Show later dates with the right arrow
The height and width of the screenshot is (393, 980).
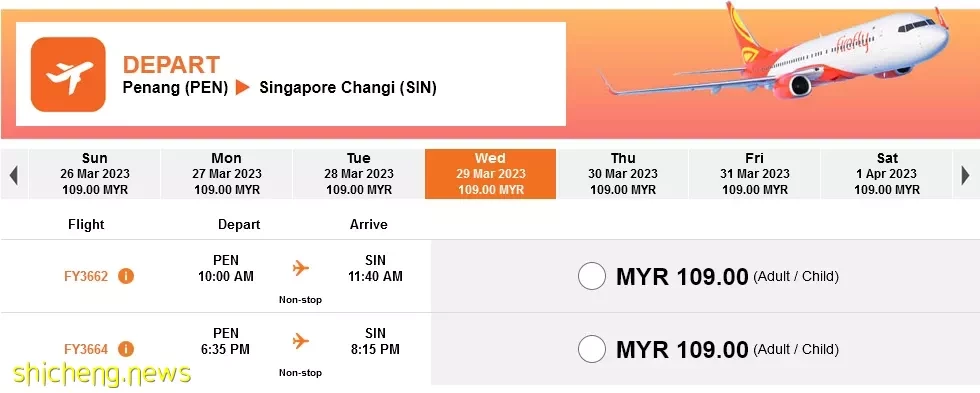[x=965, y=174]
